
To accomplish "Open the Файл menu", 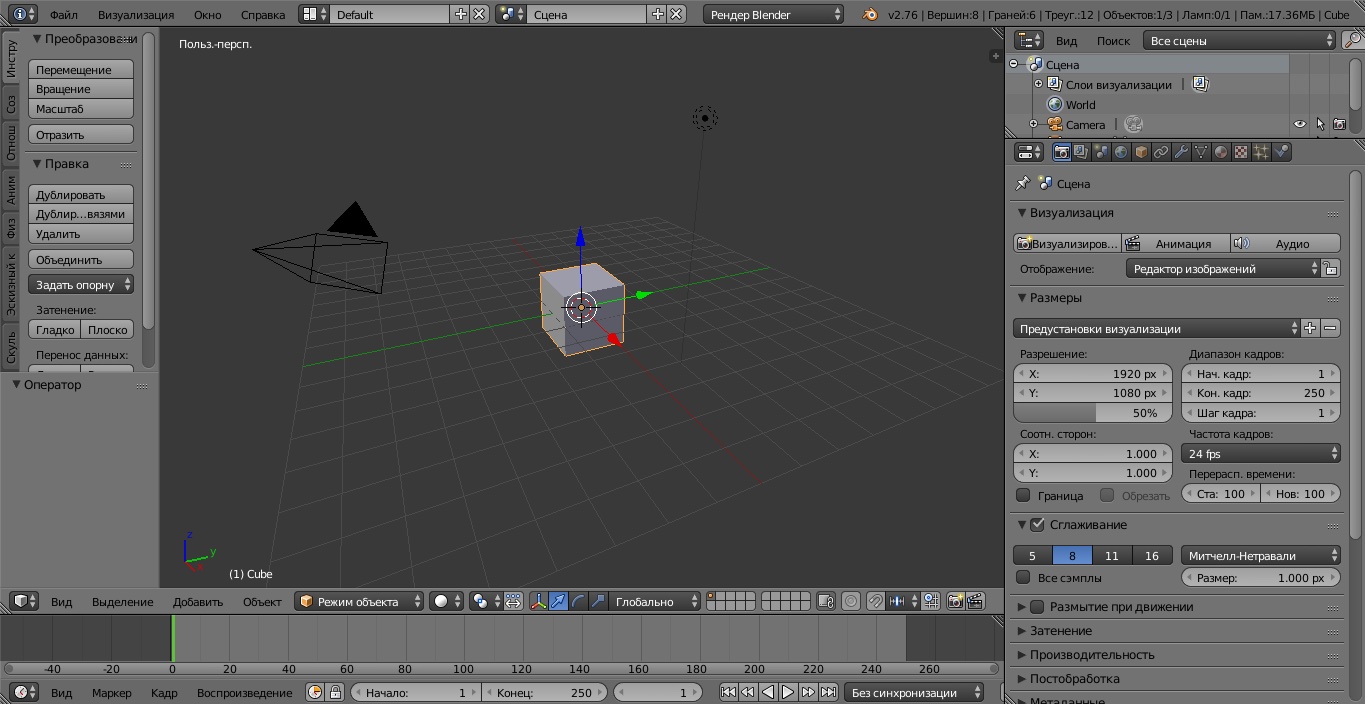I will 64,14.
